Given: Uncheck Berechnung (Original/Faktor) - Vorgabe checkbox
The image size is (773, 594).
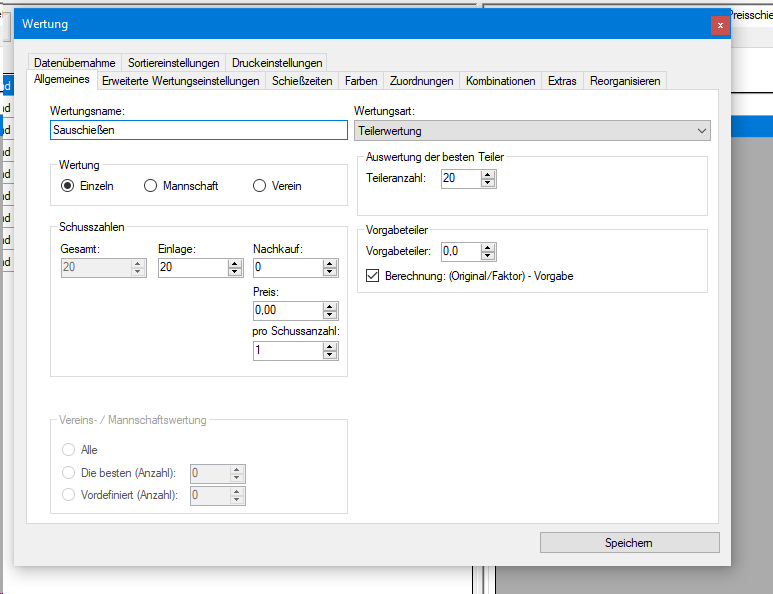Looking at the screenshot, I should pyautogui.click(x=373, y=276).
